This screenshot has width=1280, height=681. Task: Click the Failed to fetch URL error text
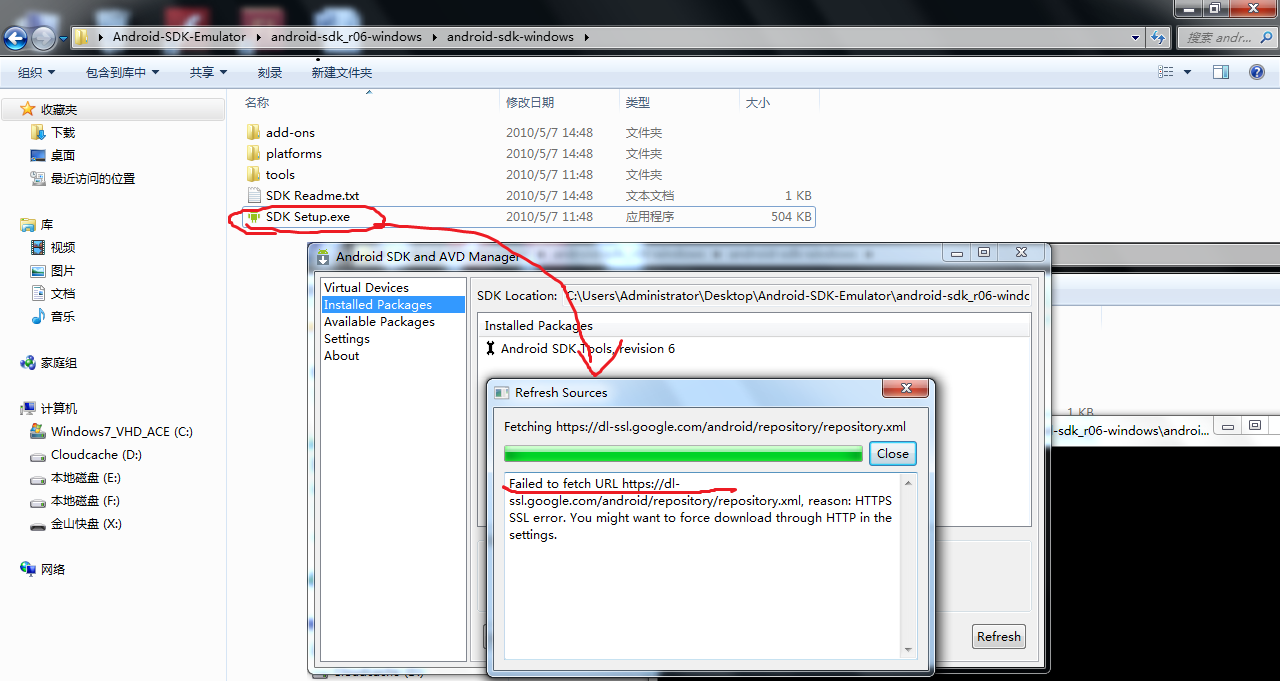(x=700, y=509)
